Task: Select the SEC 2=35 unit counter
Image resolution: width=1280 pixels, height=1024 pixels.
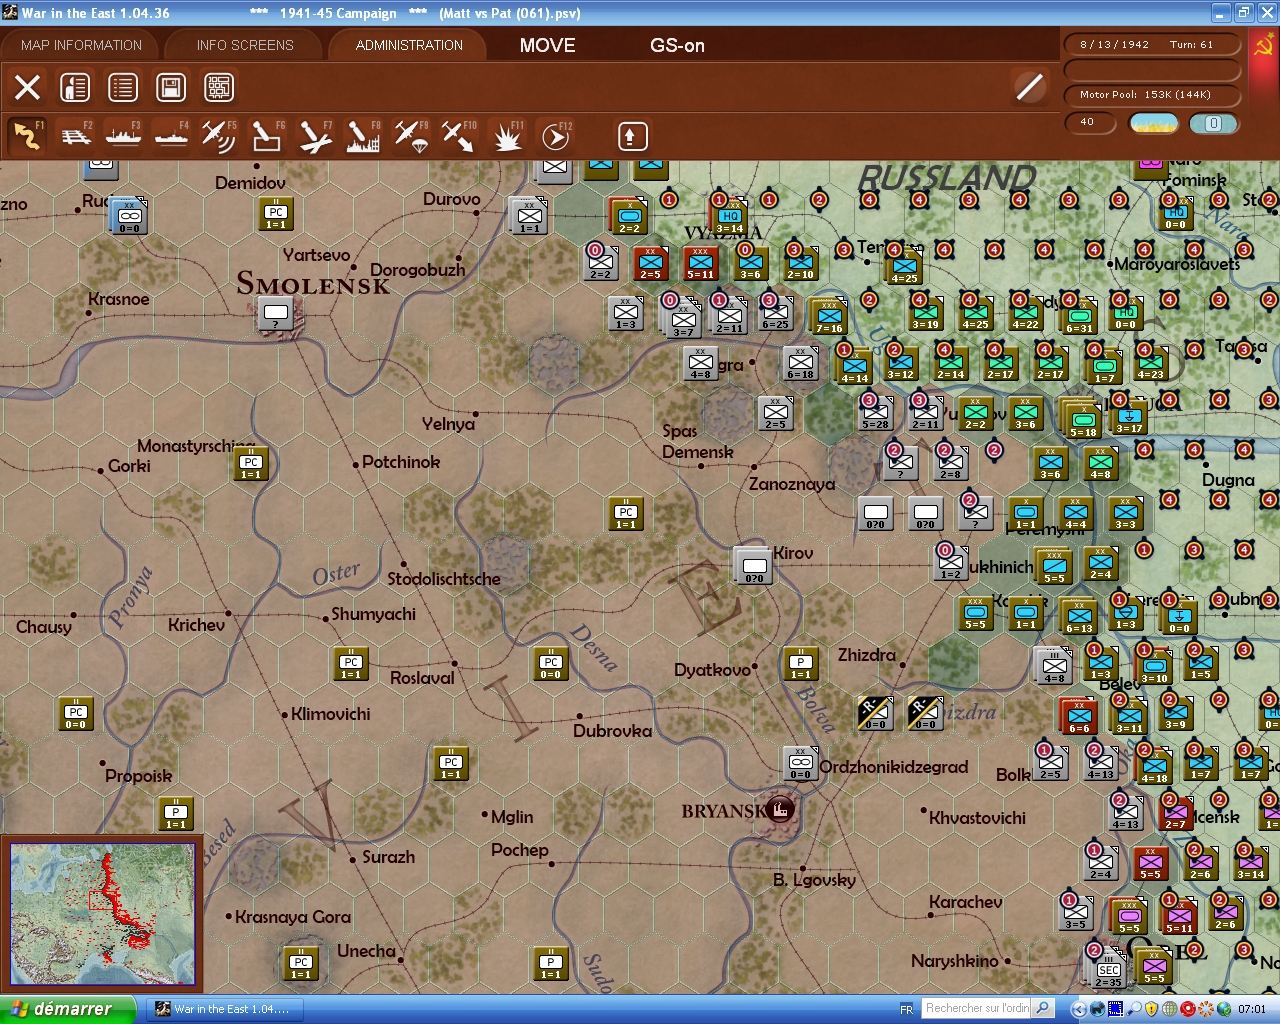Action: click(1109, 971)
